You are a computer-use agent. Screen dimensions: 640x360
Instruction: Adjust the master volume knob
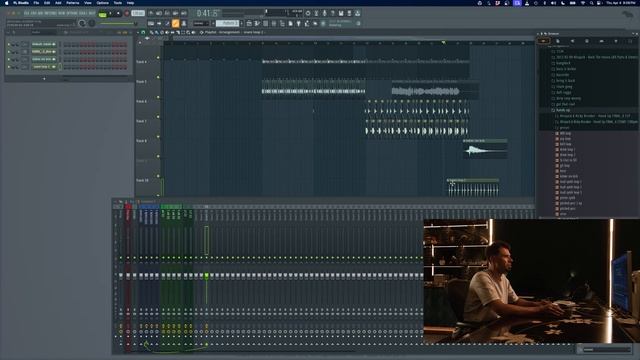coord(82,23)
